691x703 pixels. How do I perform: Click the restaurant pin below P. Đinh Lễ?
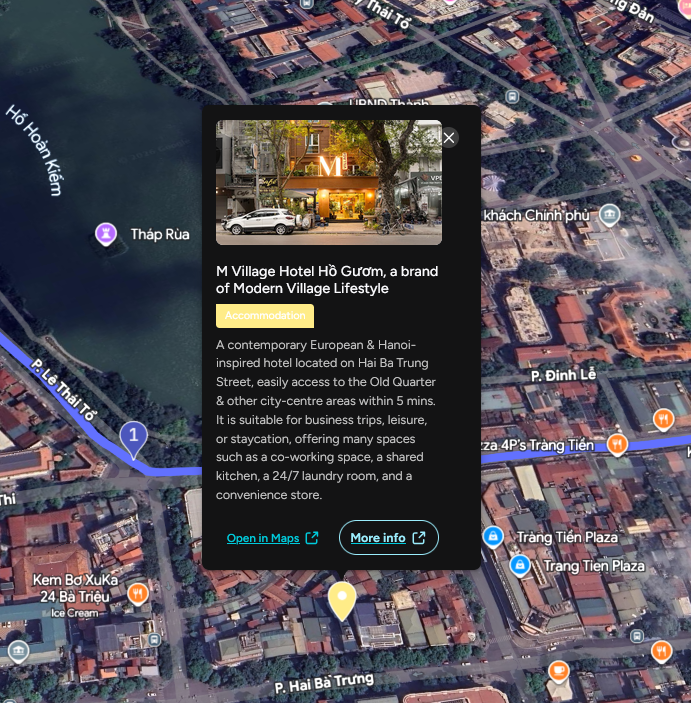[x=663, y=420]
